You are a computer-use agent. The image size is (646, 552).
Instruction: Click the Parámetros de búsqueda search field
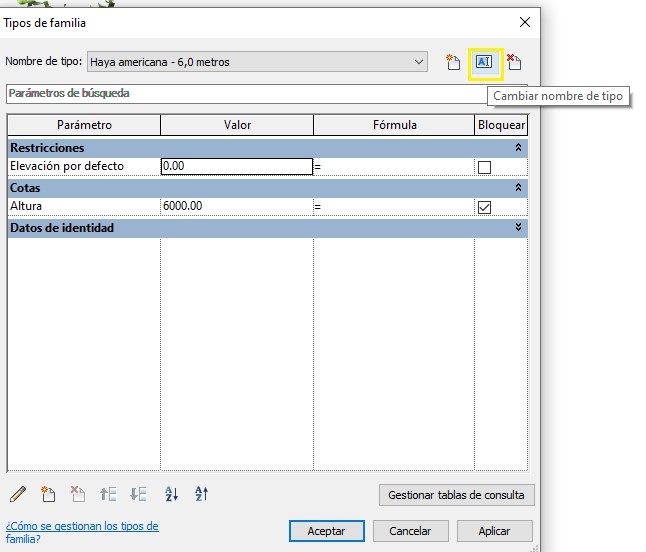click(x=240, y=93)
